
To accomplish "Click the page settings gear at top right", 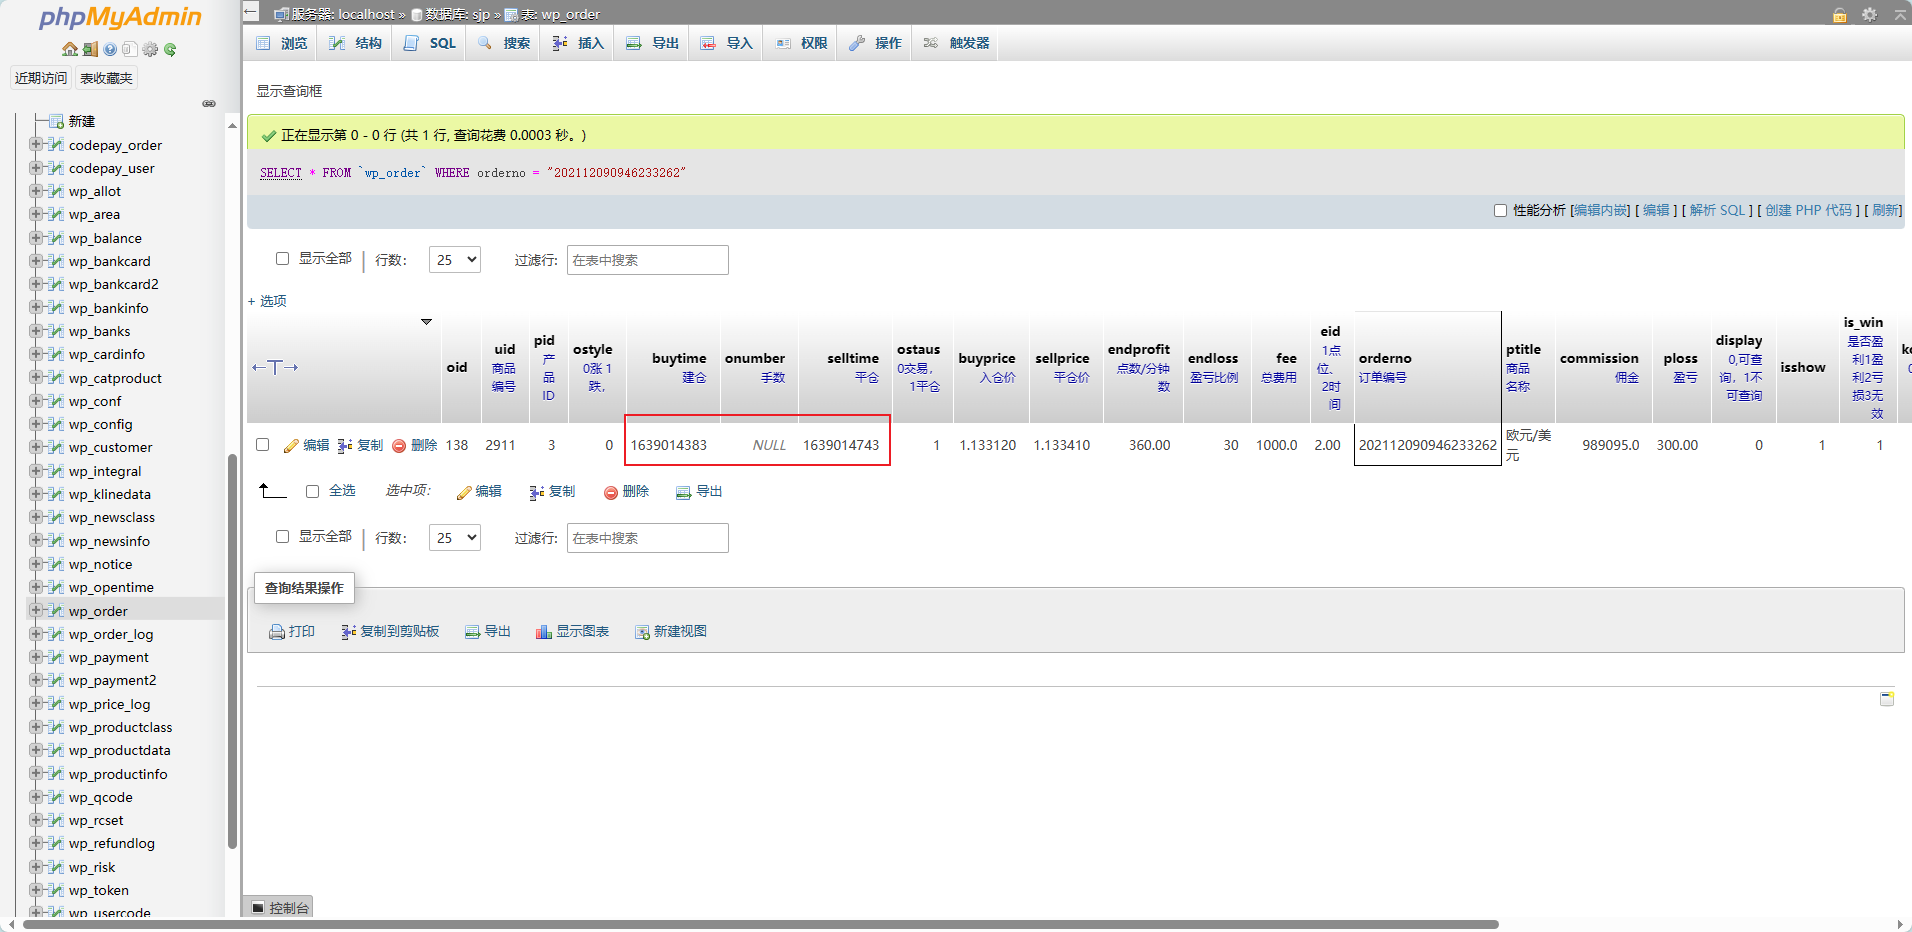I will [x=1869, y=14].
